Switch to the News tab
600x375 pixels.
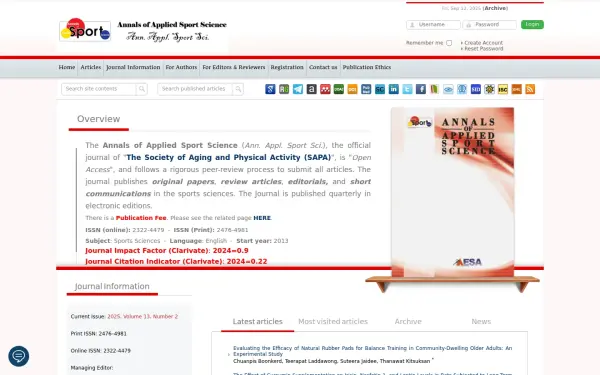[481, 321]
